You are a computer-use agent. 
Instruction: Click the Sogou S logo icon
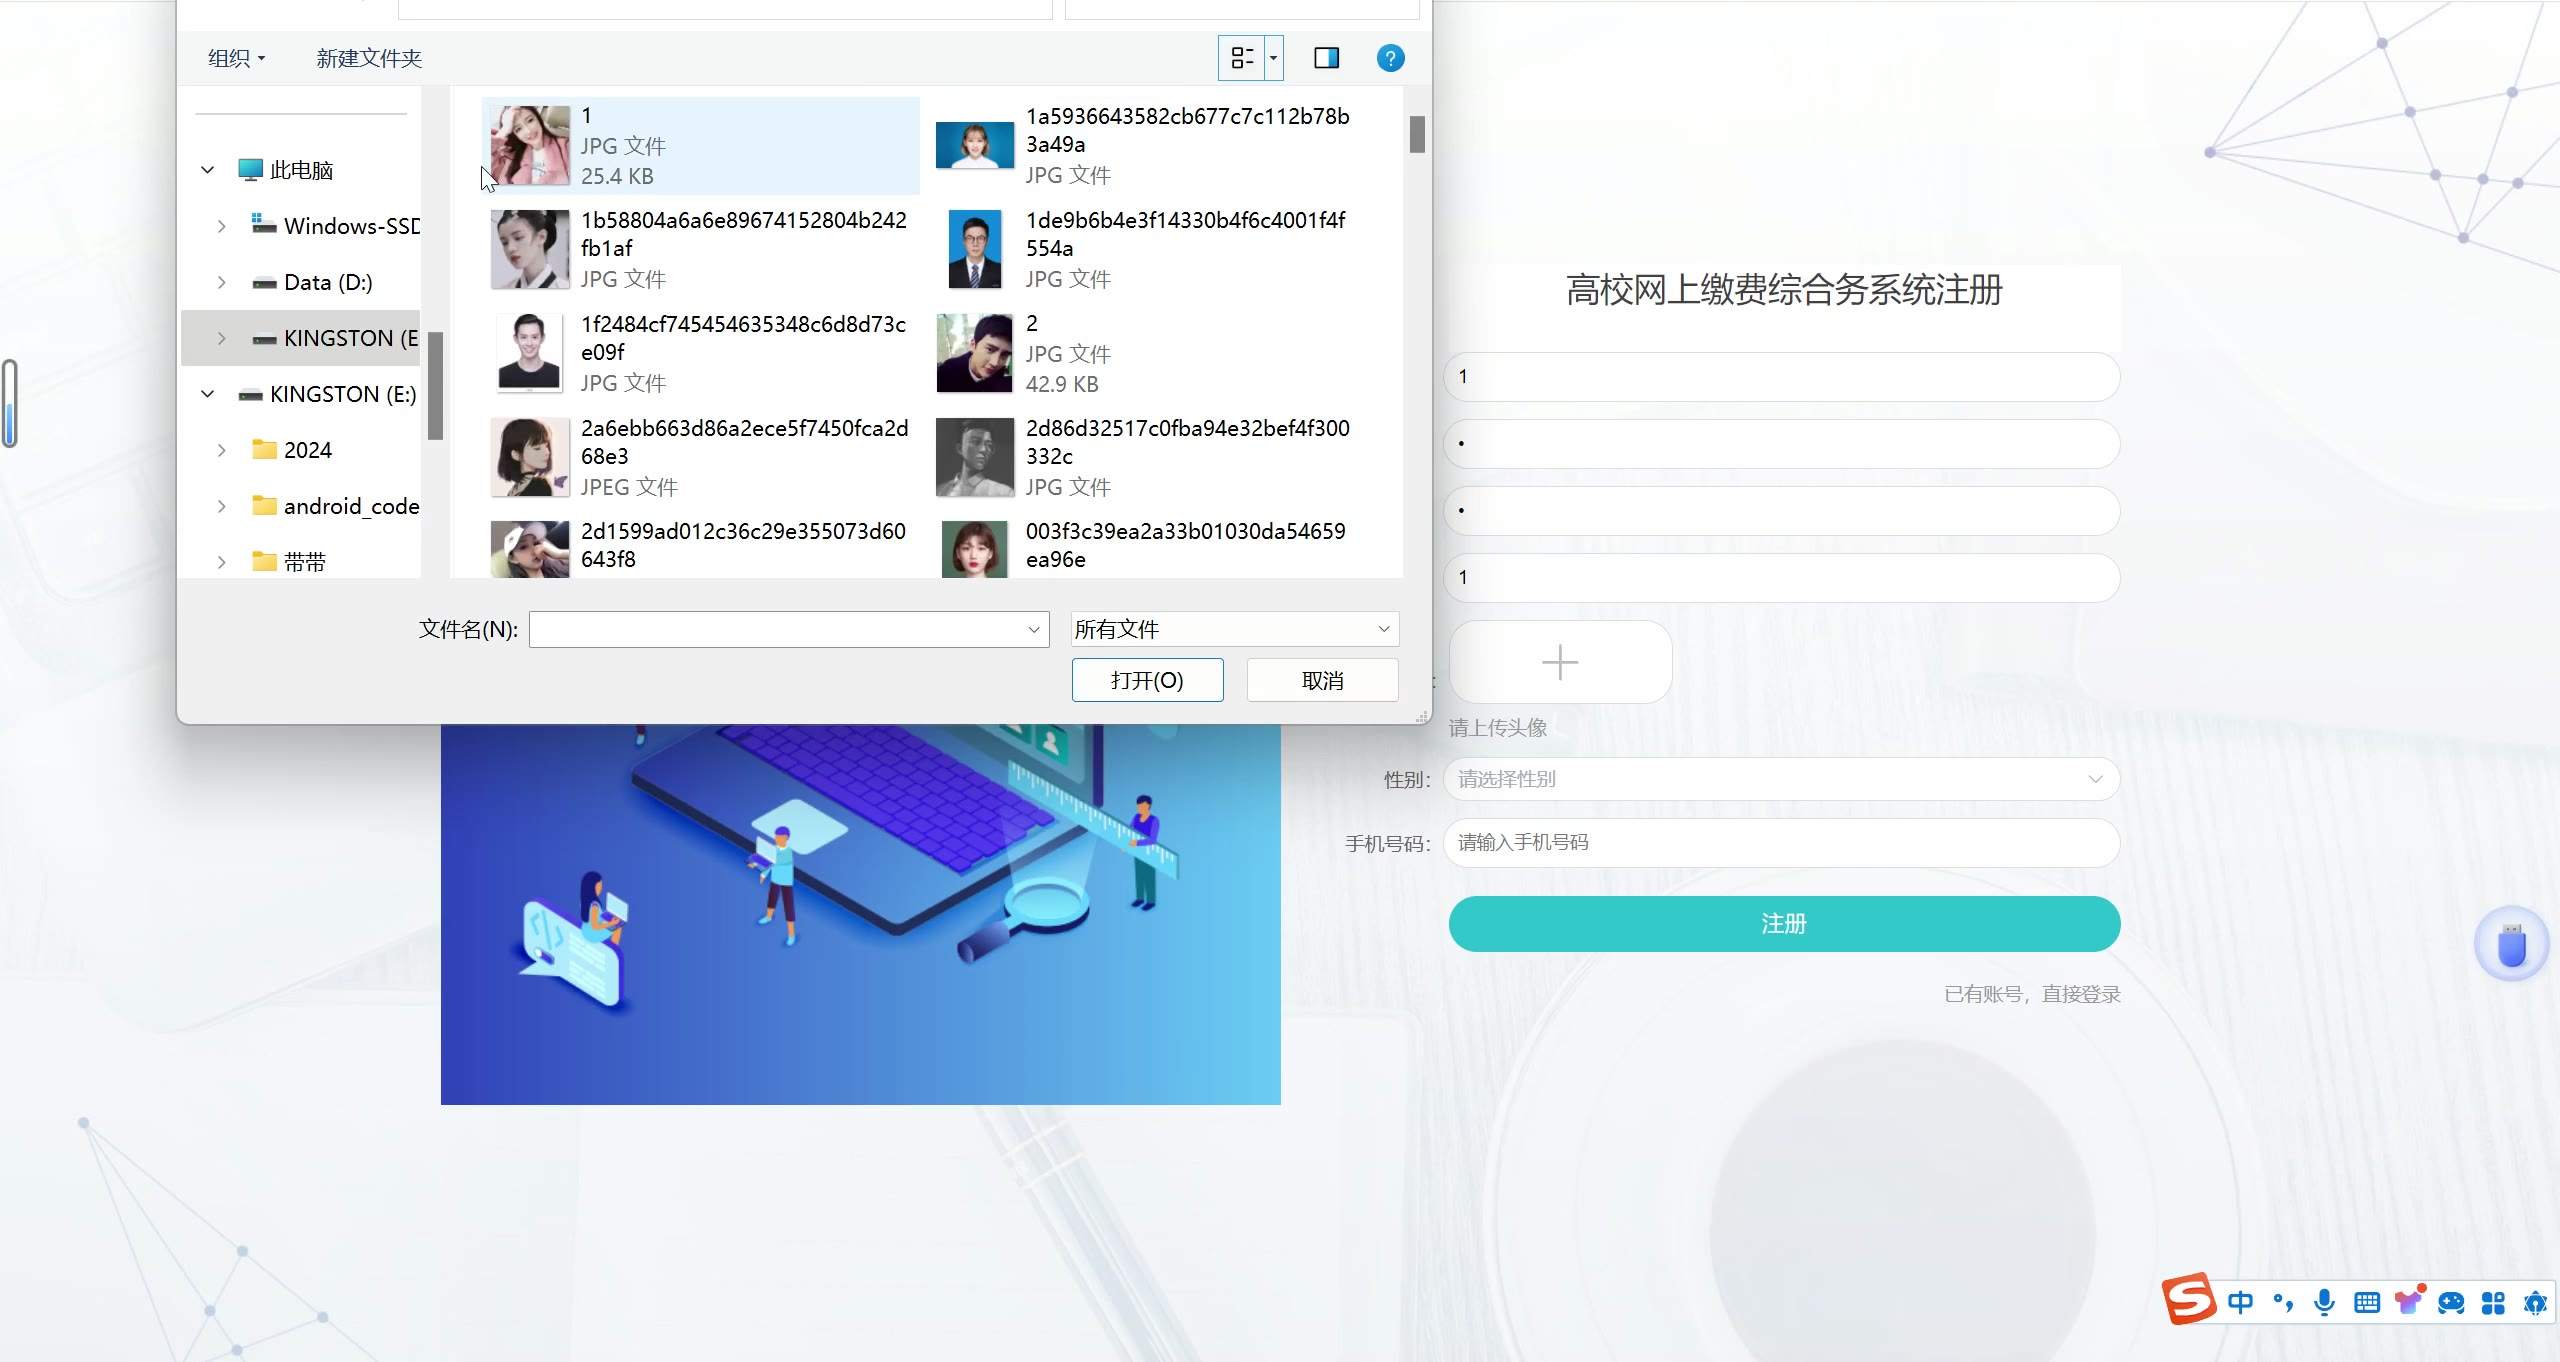2190,1299
